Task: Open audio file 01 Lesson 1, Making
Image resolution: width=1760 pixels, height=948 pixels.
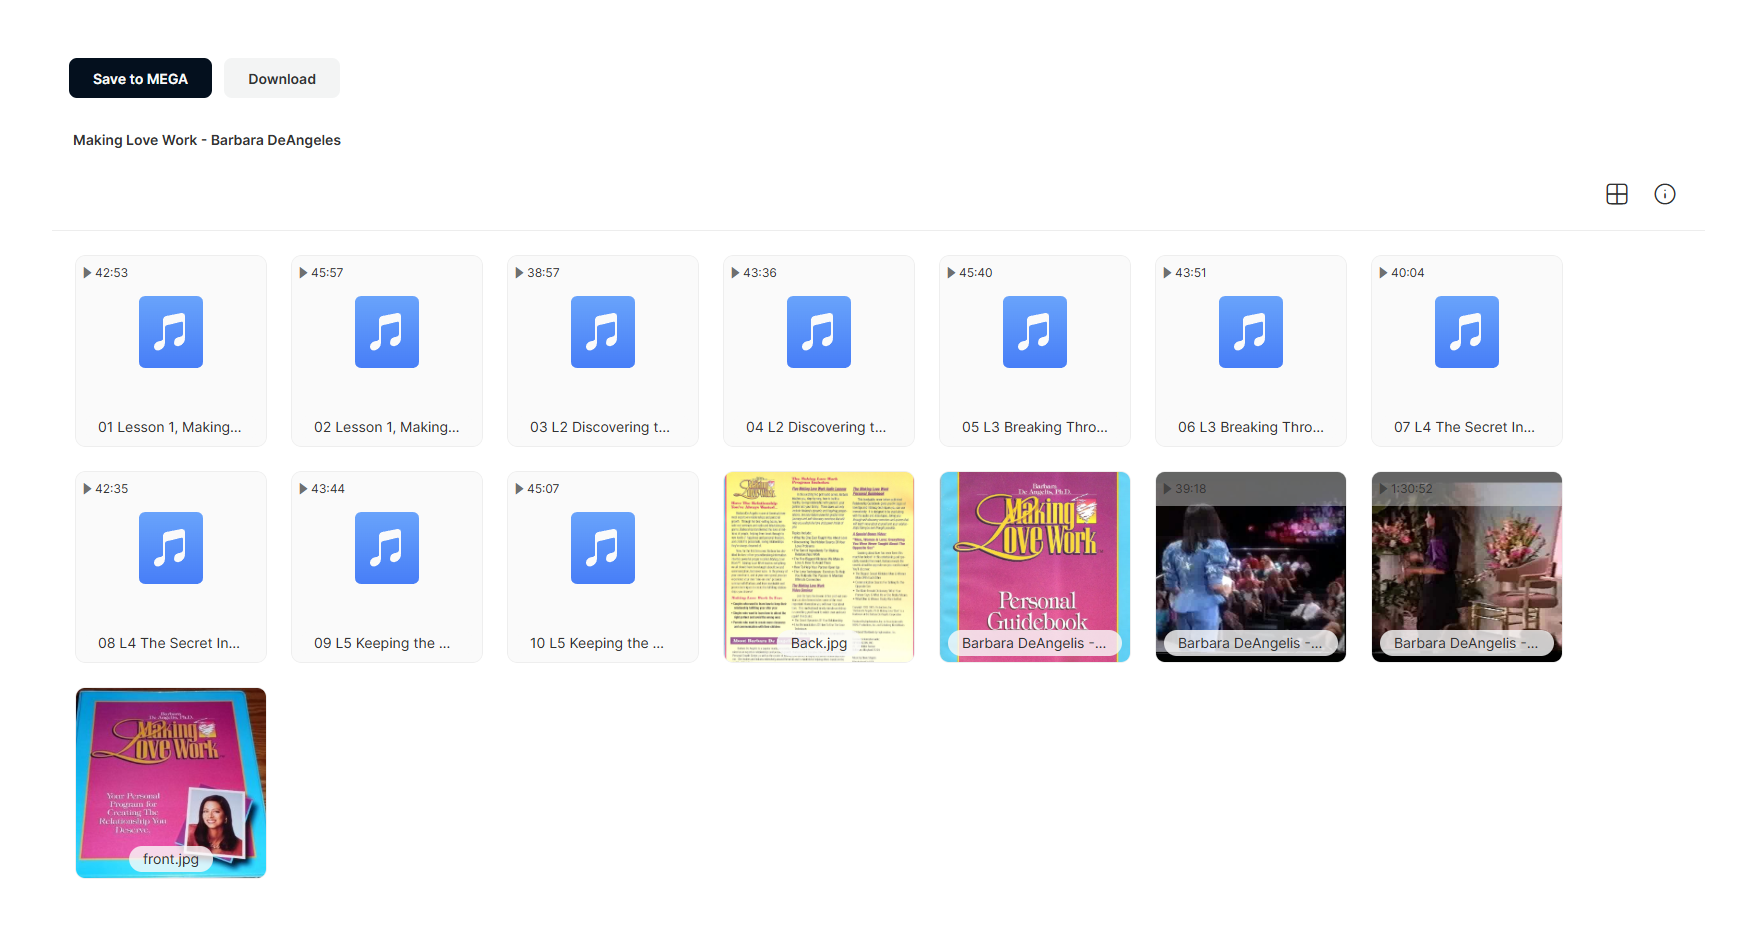Action: tap(171, 351)
